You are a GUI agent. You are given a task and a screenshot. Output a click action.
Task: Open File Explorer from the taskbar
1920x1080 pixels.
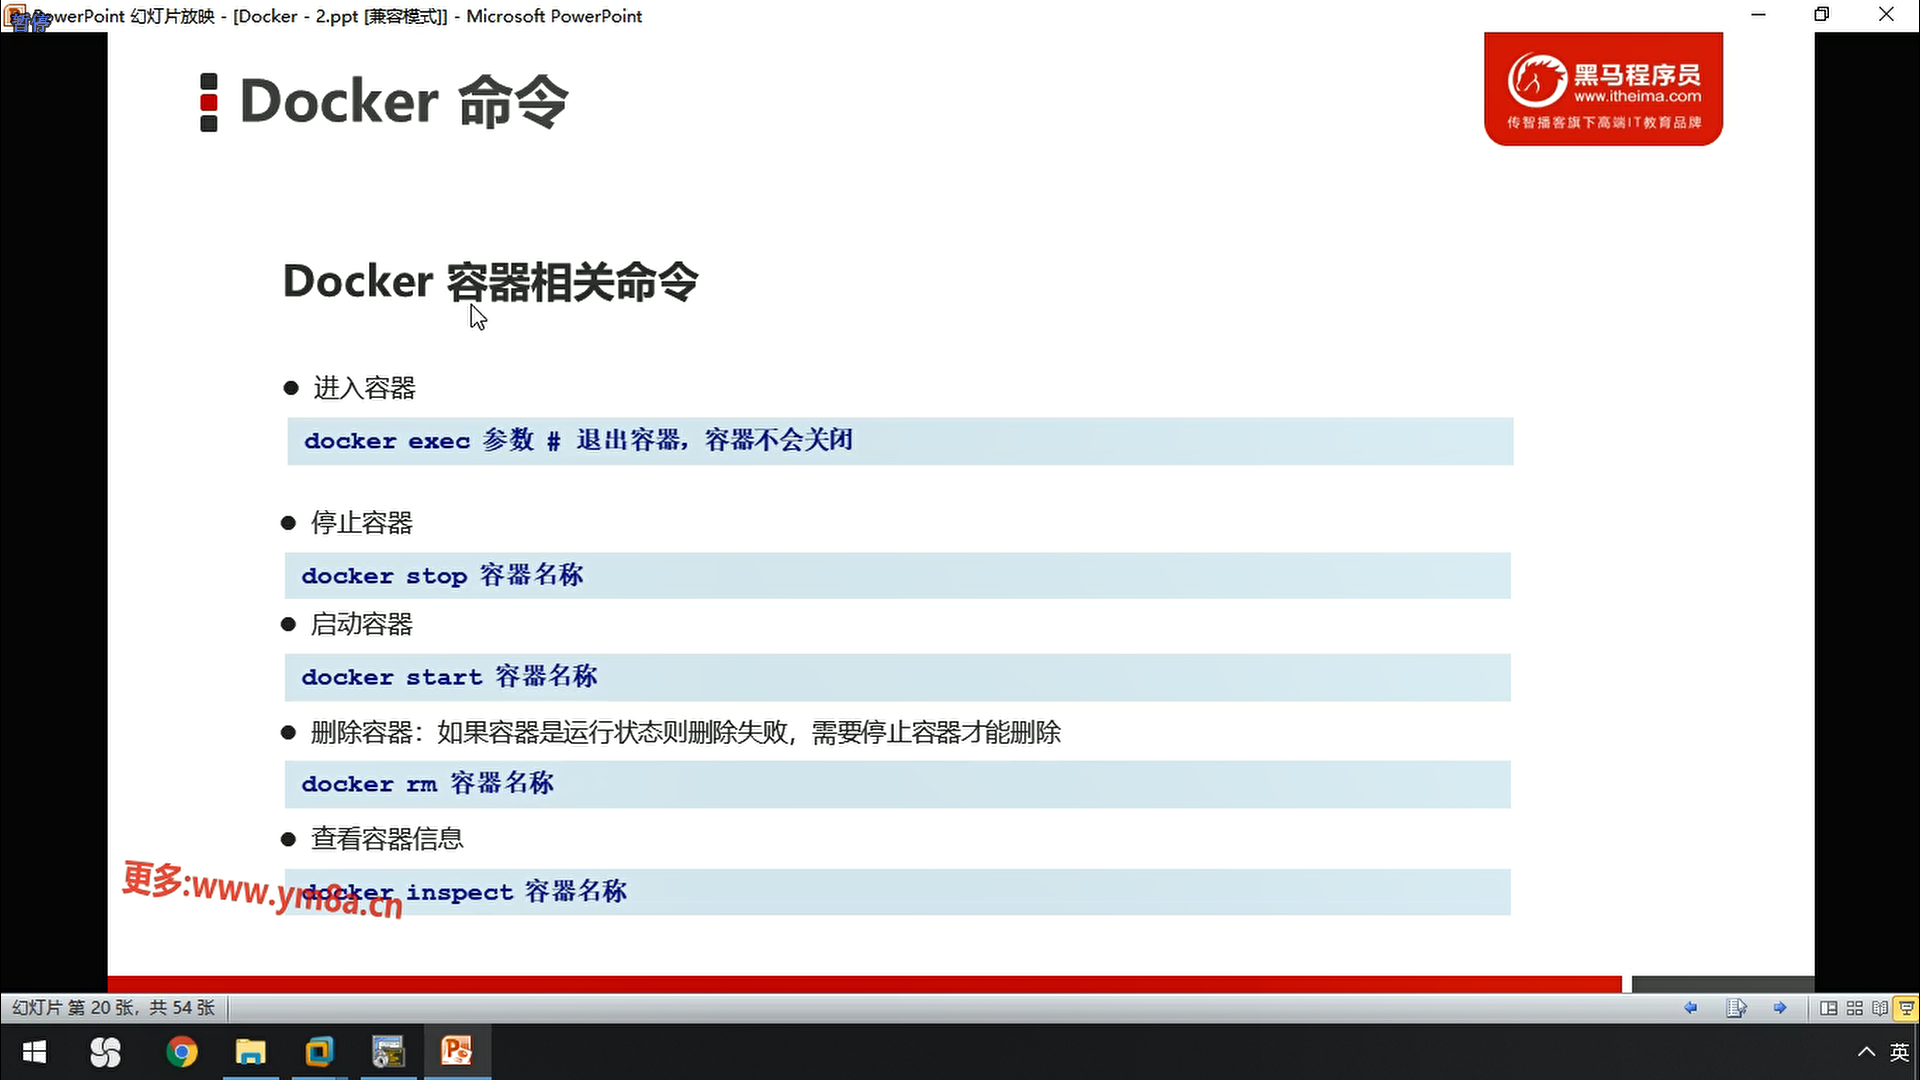point(250,1052)
